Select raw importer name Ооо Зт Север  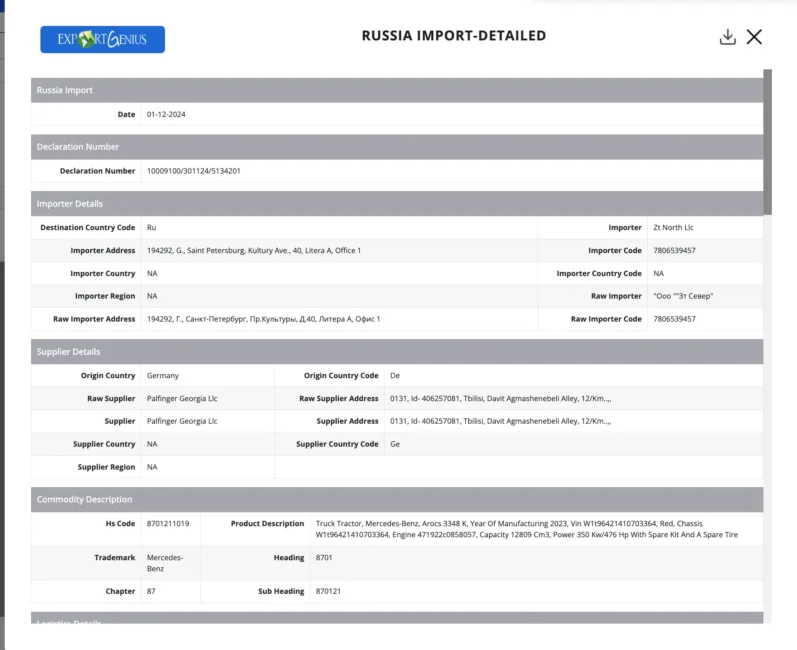pyautogui.click(x=683, y=296)
